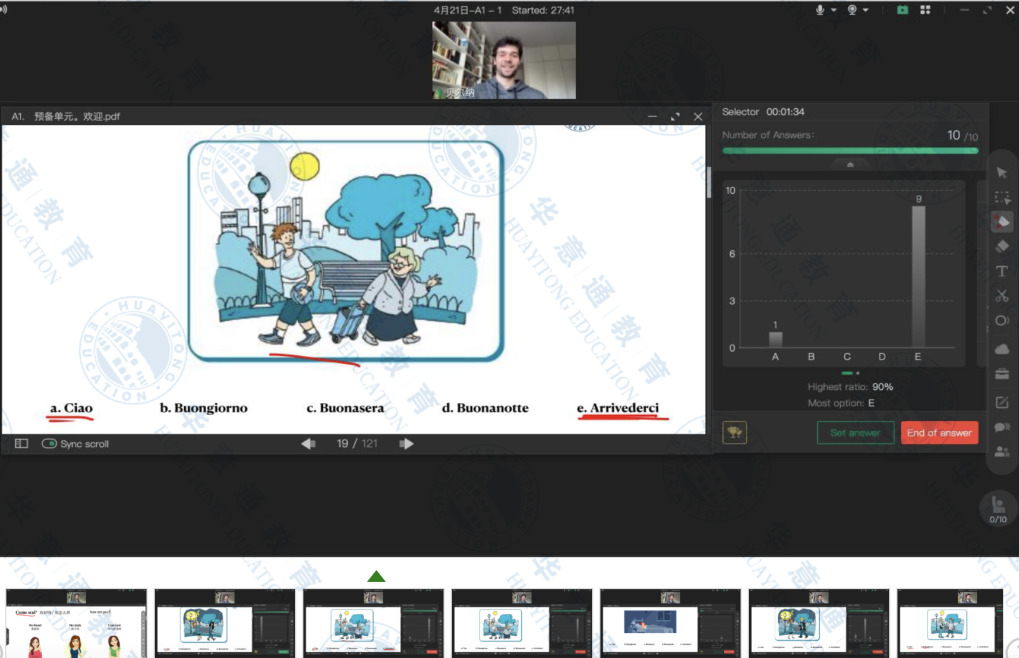The image size is (1019, 658).
Task: Open the microphone options dropdown arrow
Action: 834,10
